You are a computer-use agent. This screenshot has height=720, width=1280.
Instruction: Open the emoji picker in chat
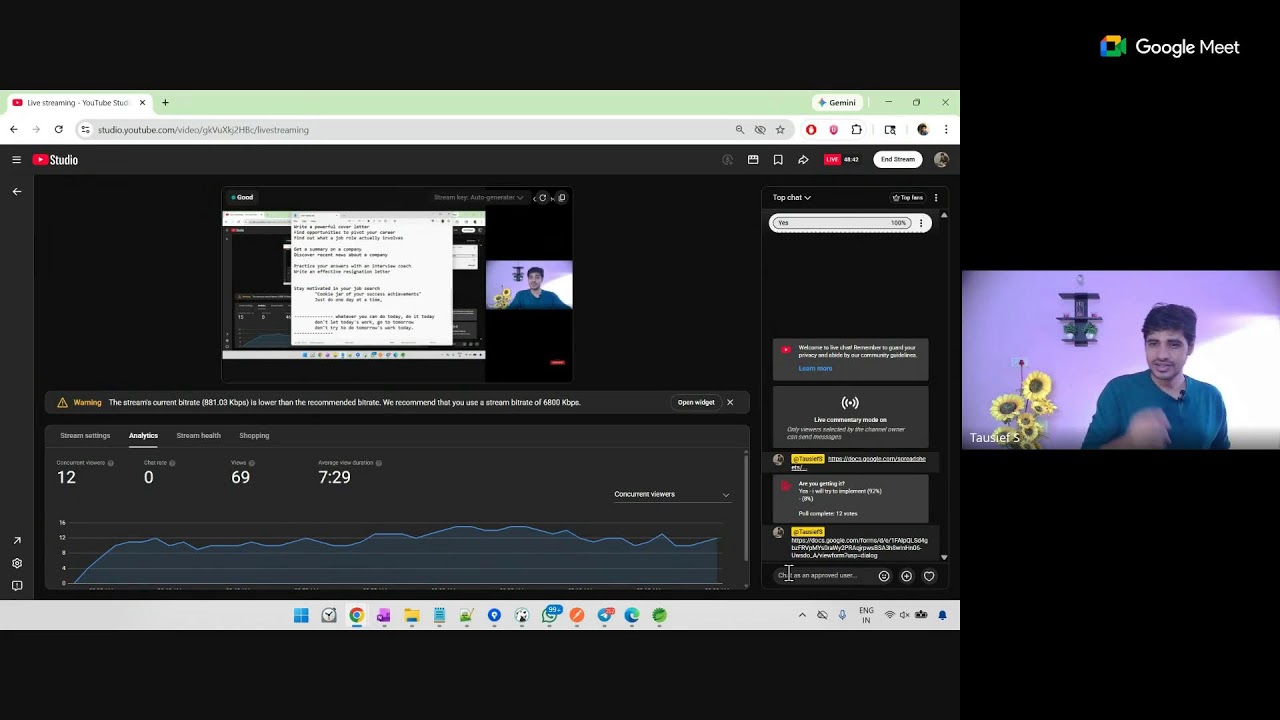tap(884, 576)
